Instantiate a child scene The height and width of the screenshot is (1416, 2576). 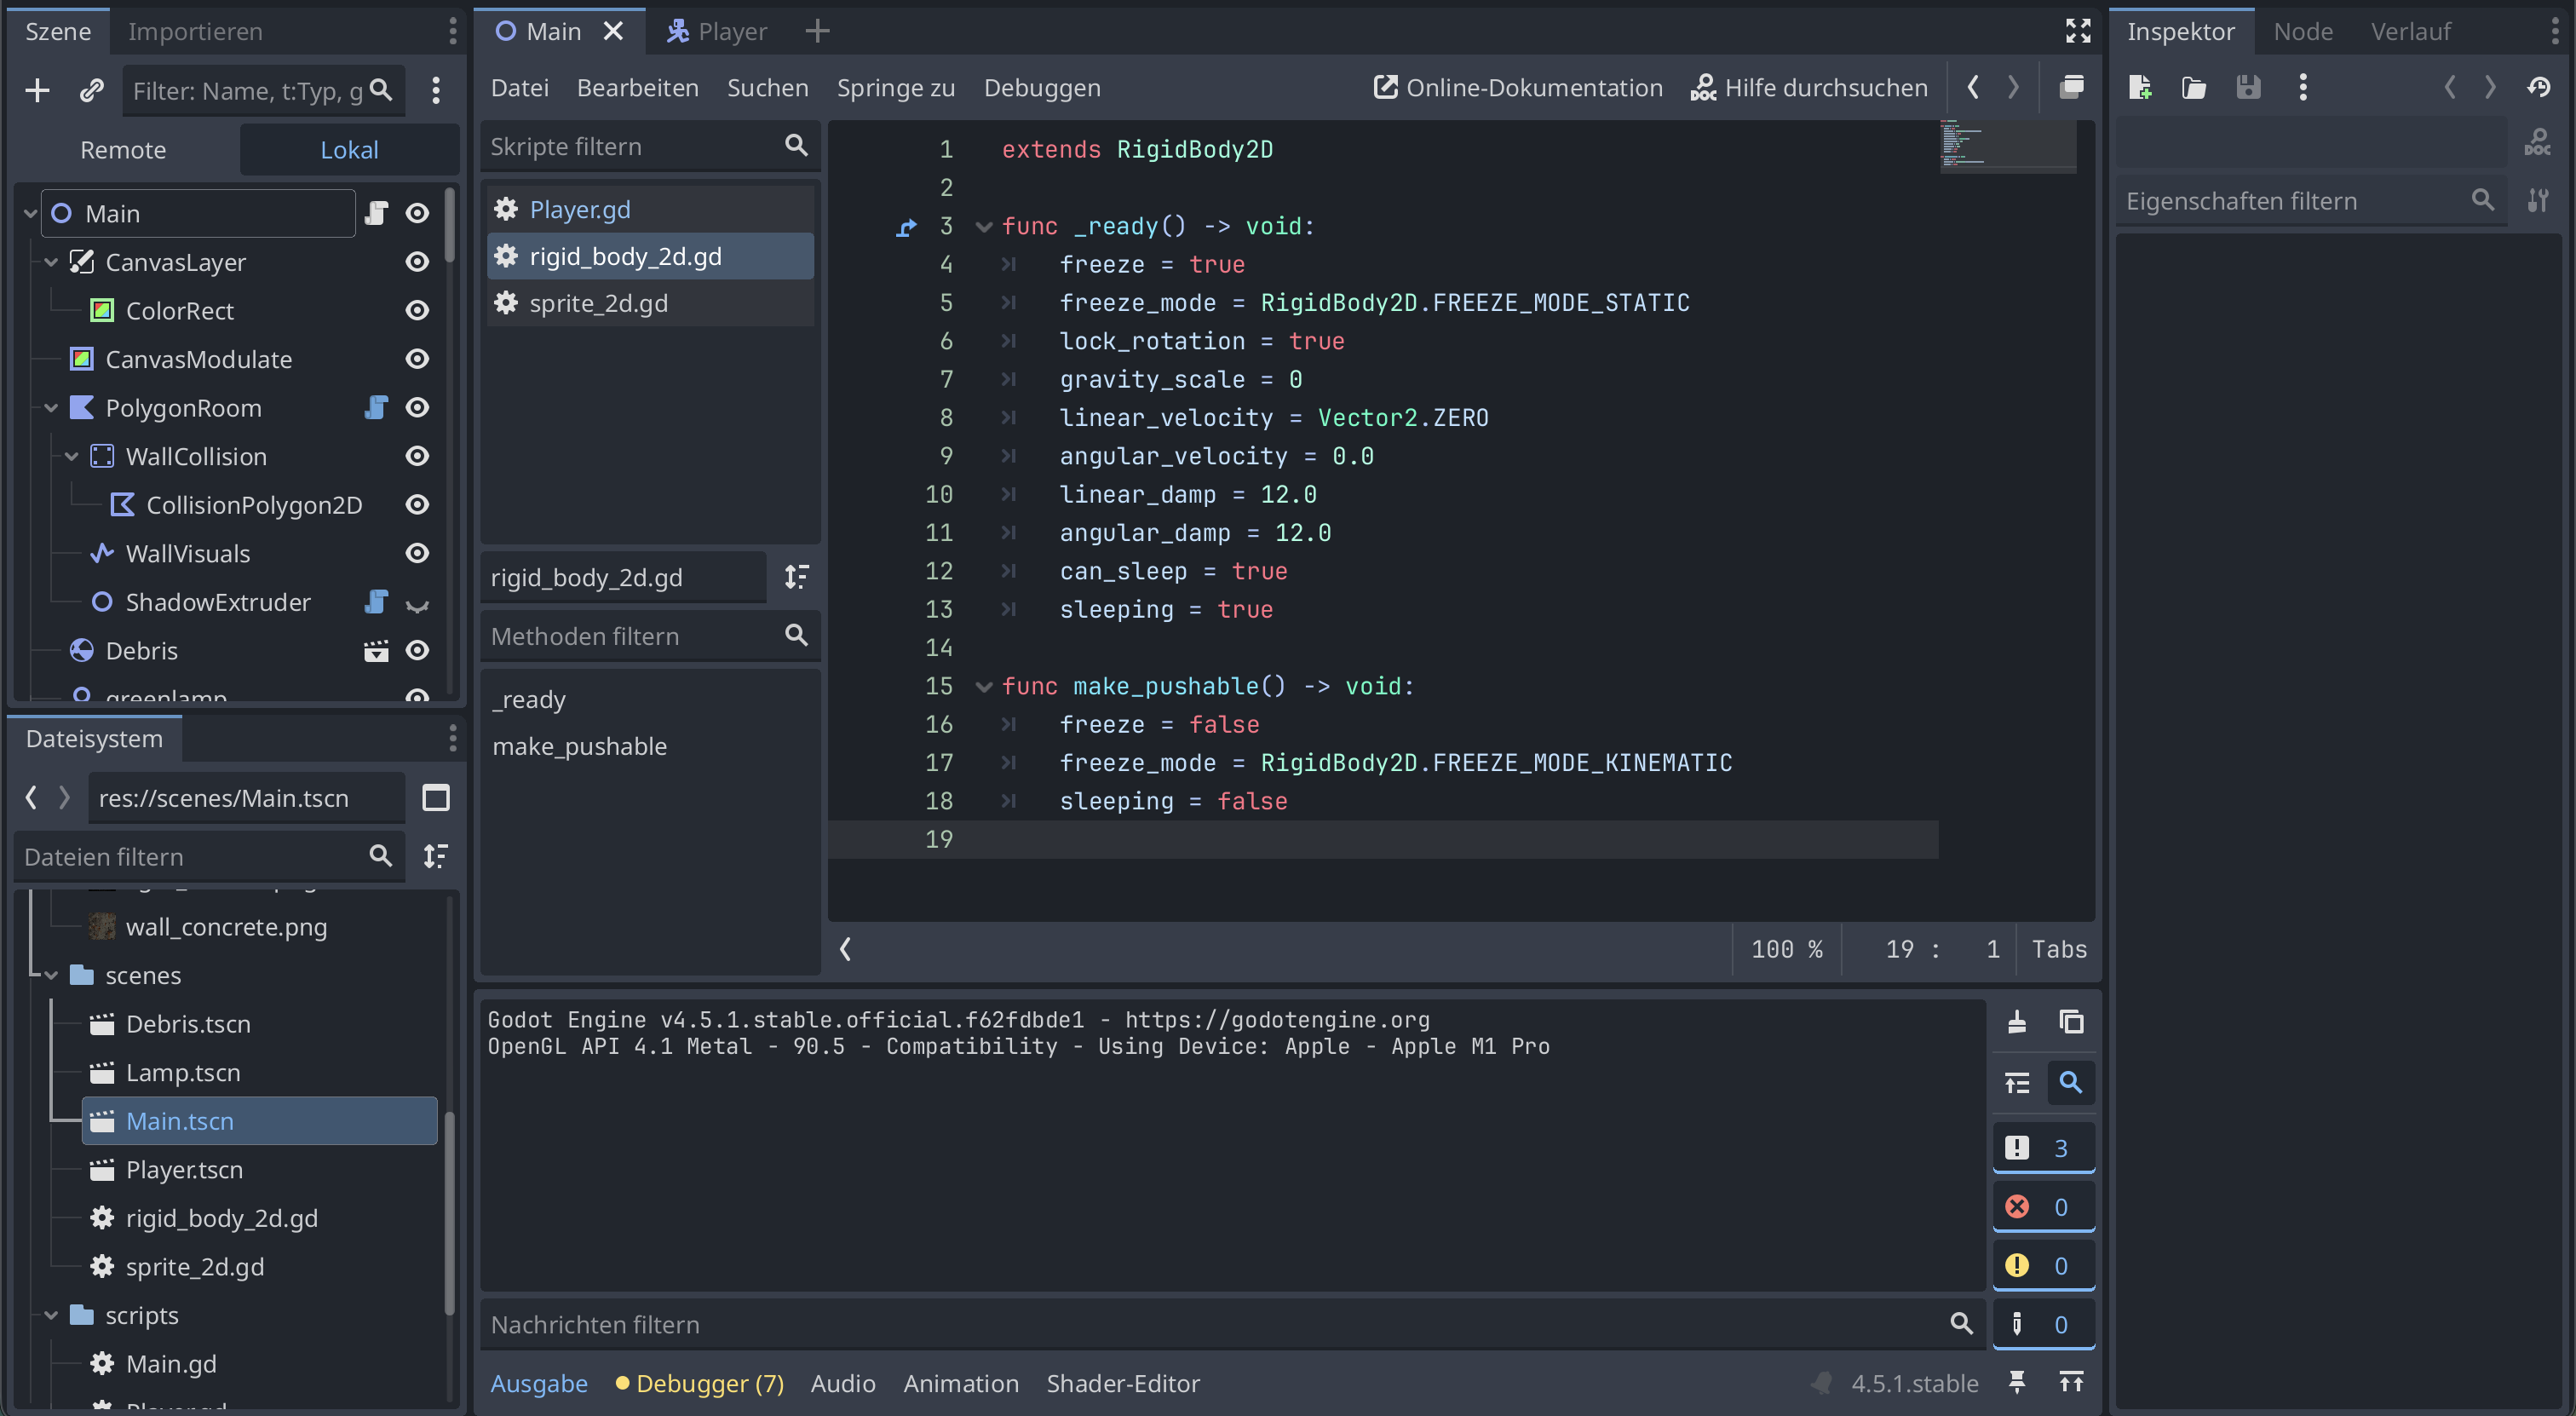tap(91, 90)
